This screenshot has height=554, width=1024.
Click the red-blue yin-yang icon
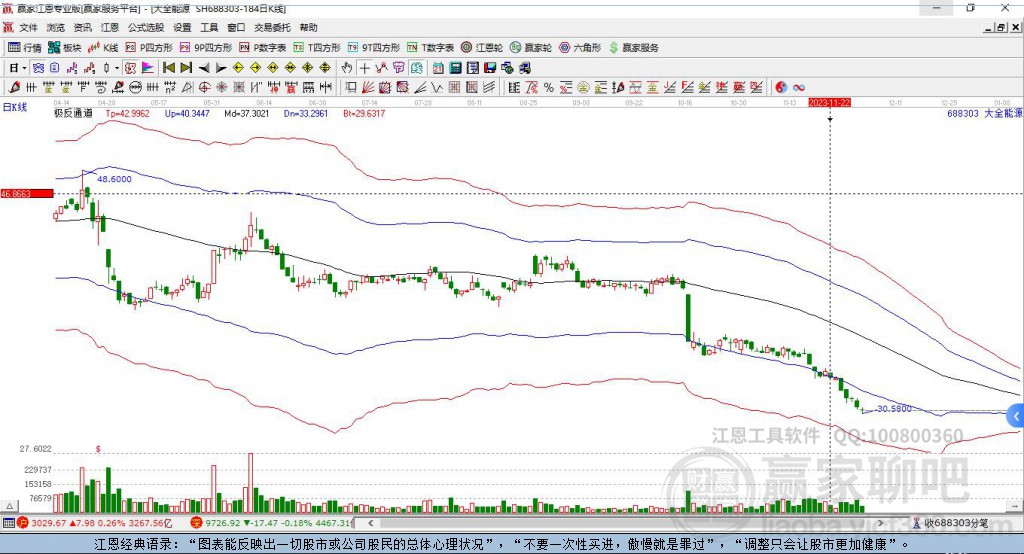(781, 88)
